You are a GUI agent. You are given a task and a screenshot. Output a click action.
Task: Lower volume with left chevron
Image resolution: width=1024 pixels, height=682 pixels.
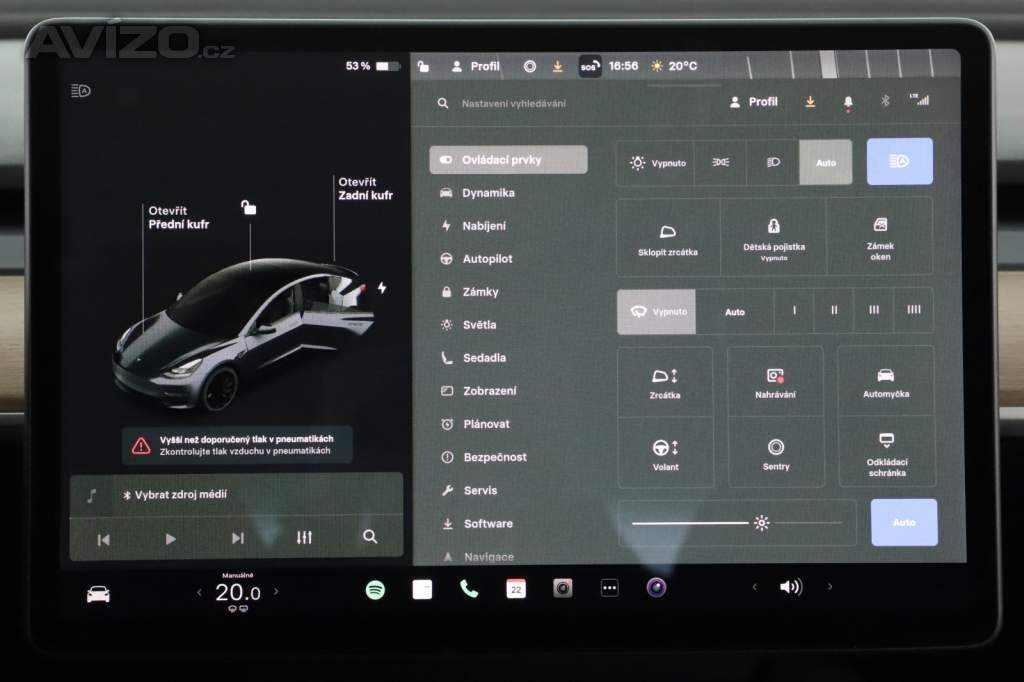pos(755,587)
